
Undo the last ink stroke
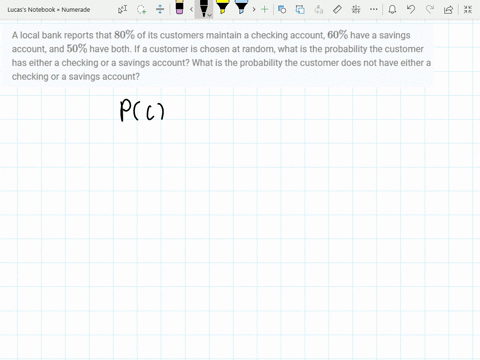pos(411,9)
